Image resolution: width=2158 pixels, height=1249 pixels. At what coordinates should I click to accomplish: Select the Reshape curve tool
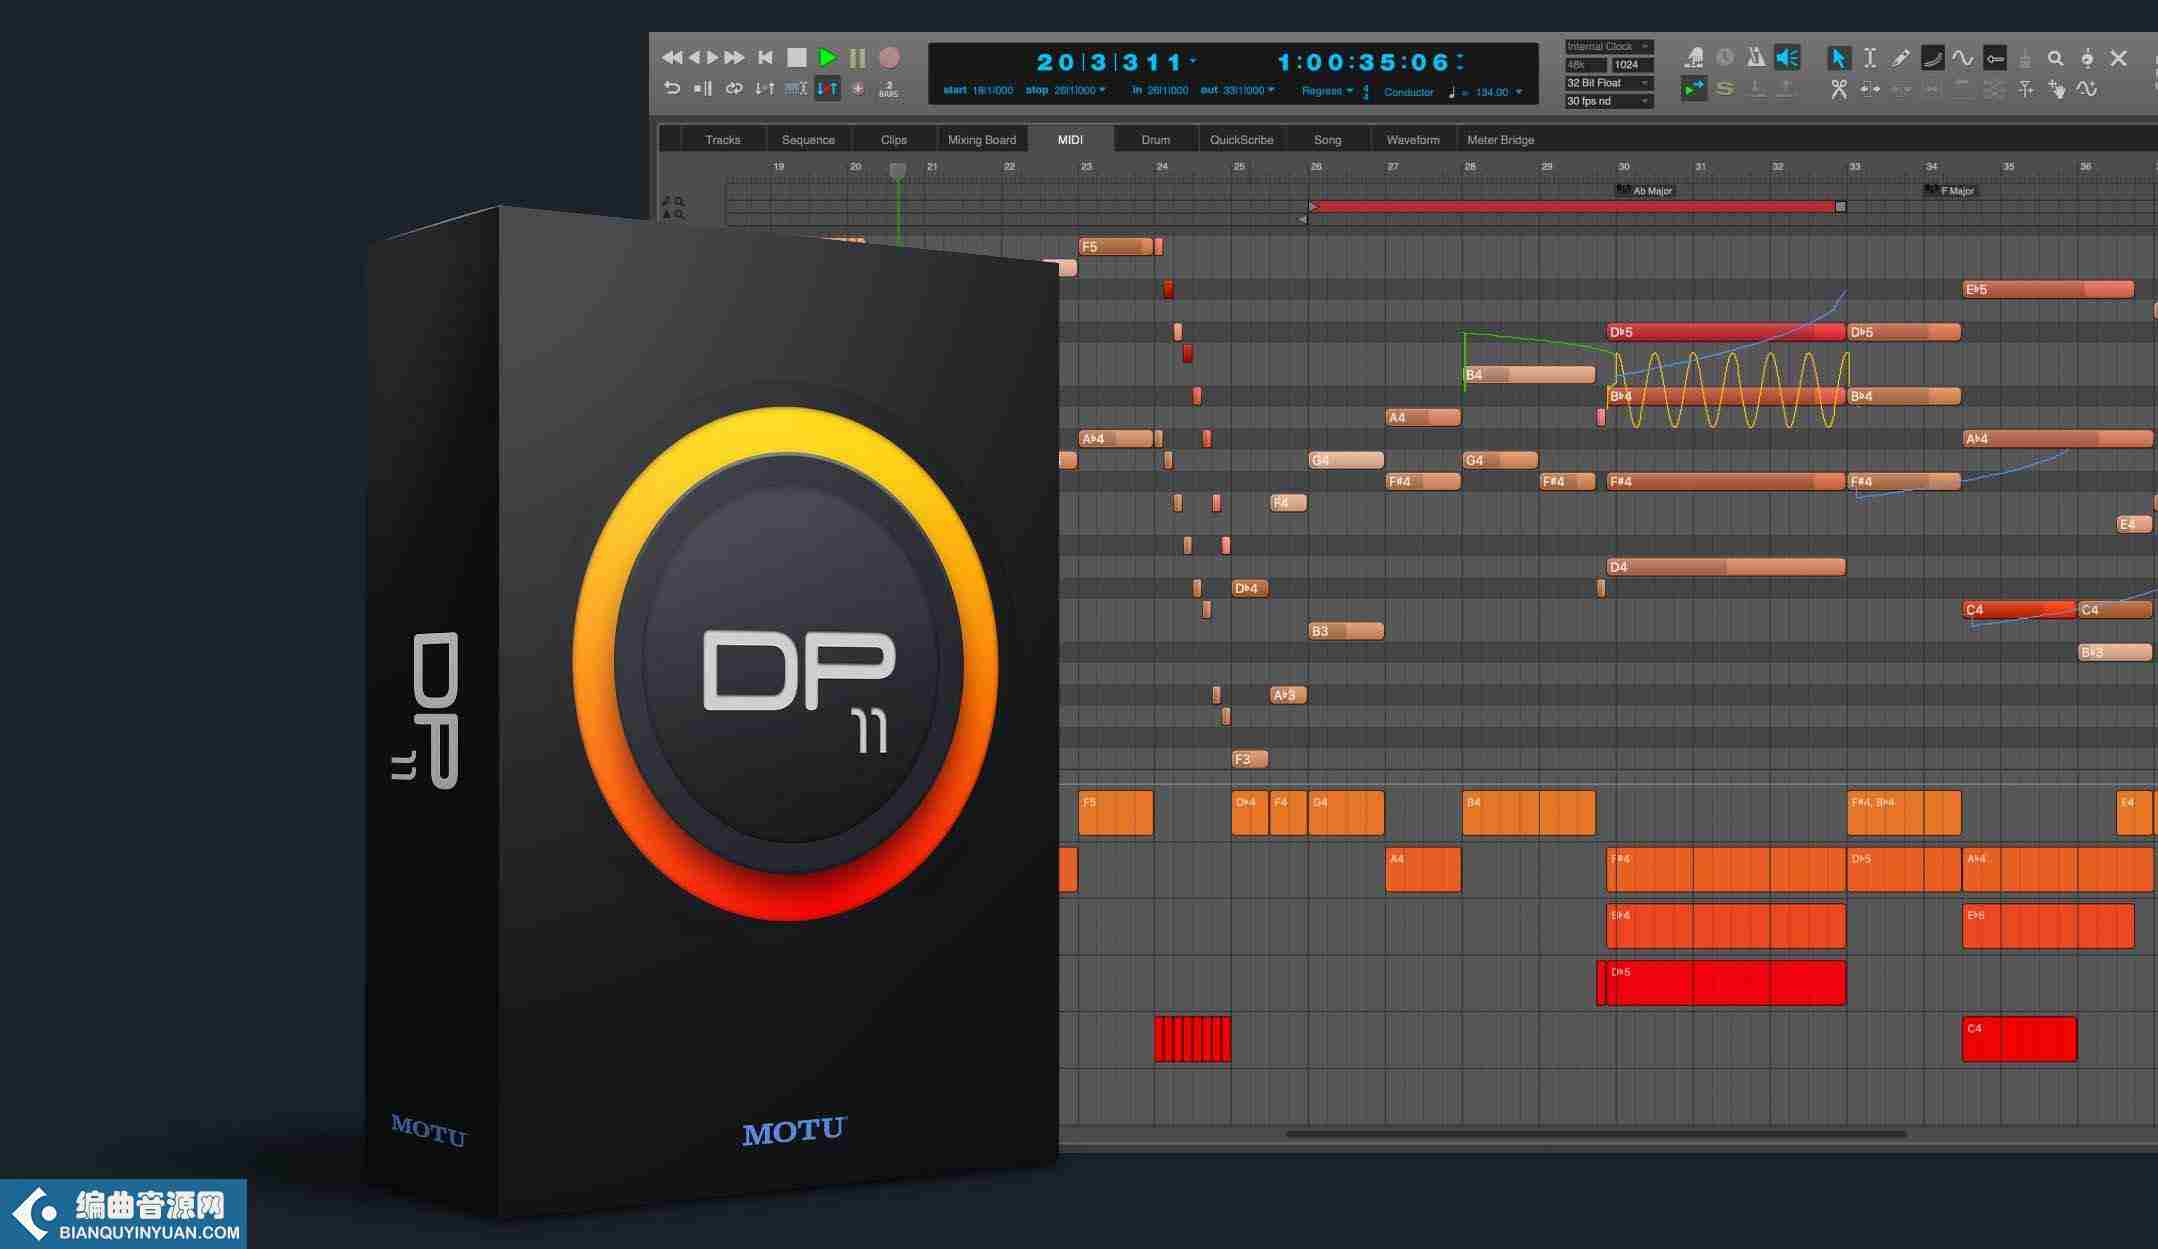click(1932, 58)
